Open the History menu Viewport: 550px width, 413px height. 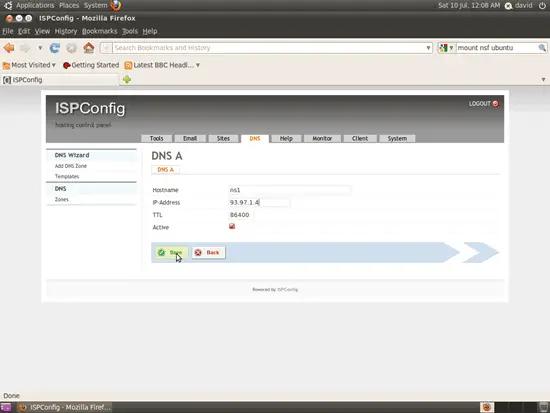[66, 31]
